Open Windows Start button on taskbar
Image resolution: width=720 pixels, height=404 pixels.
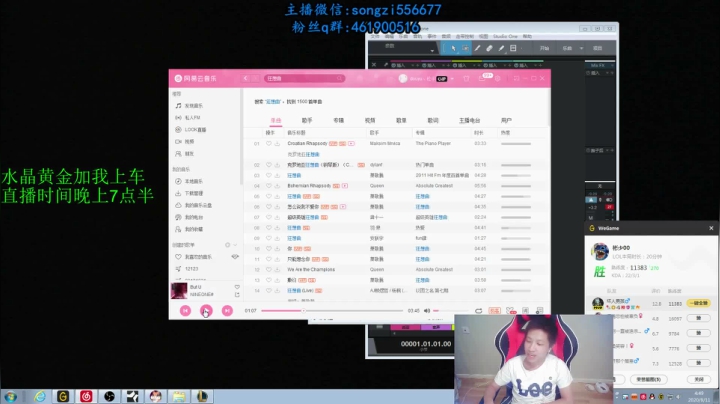click(11, 396)
